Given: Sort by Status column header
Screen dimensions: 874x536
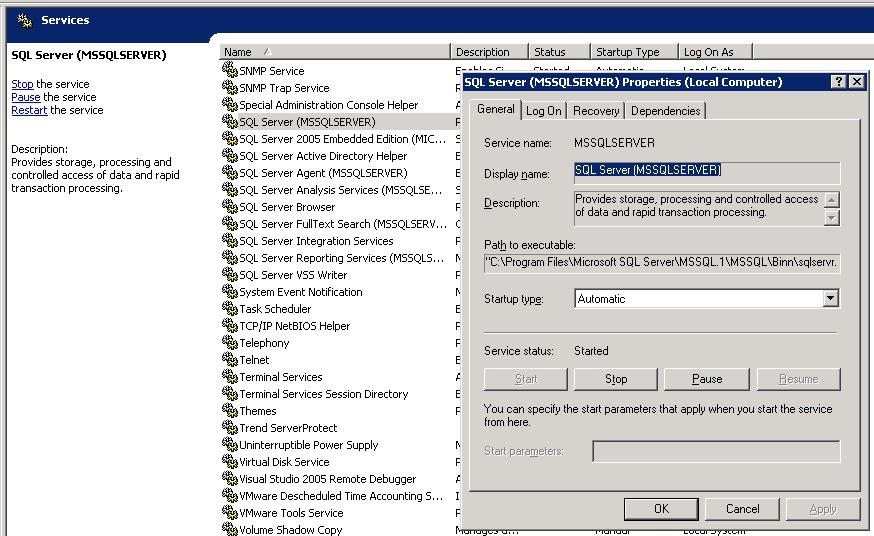Looking at the screenshot, I should (x=559, y=52).
